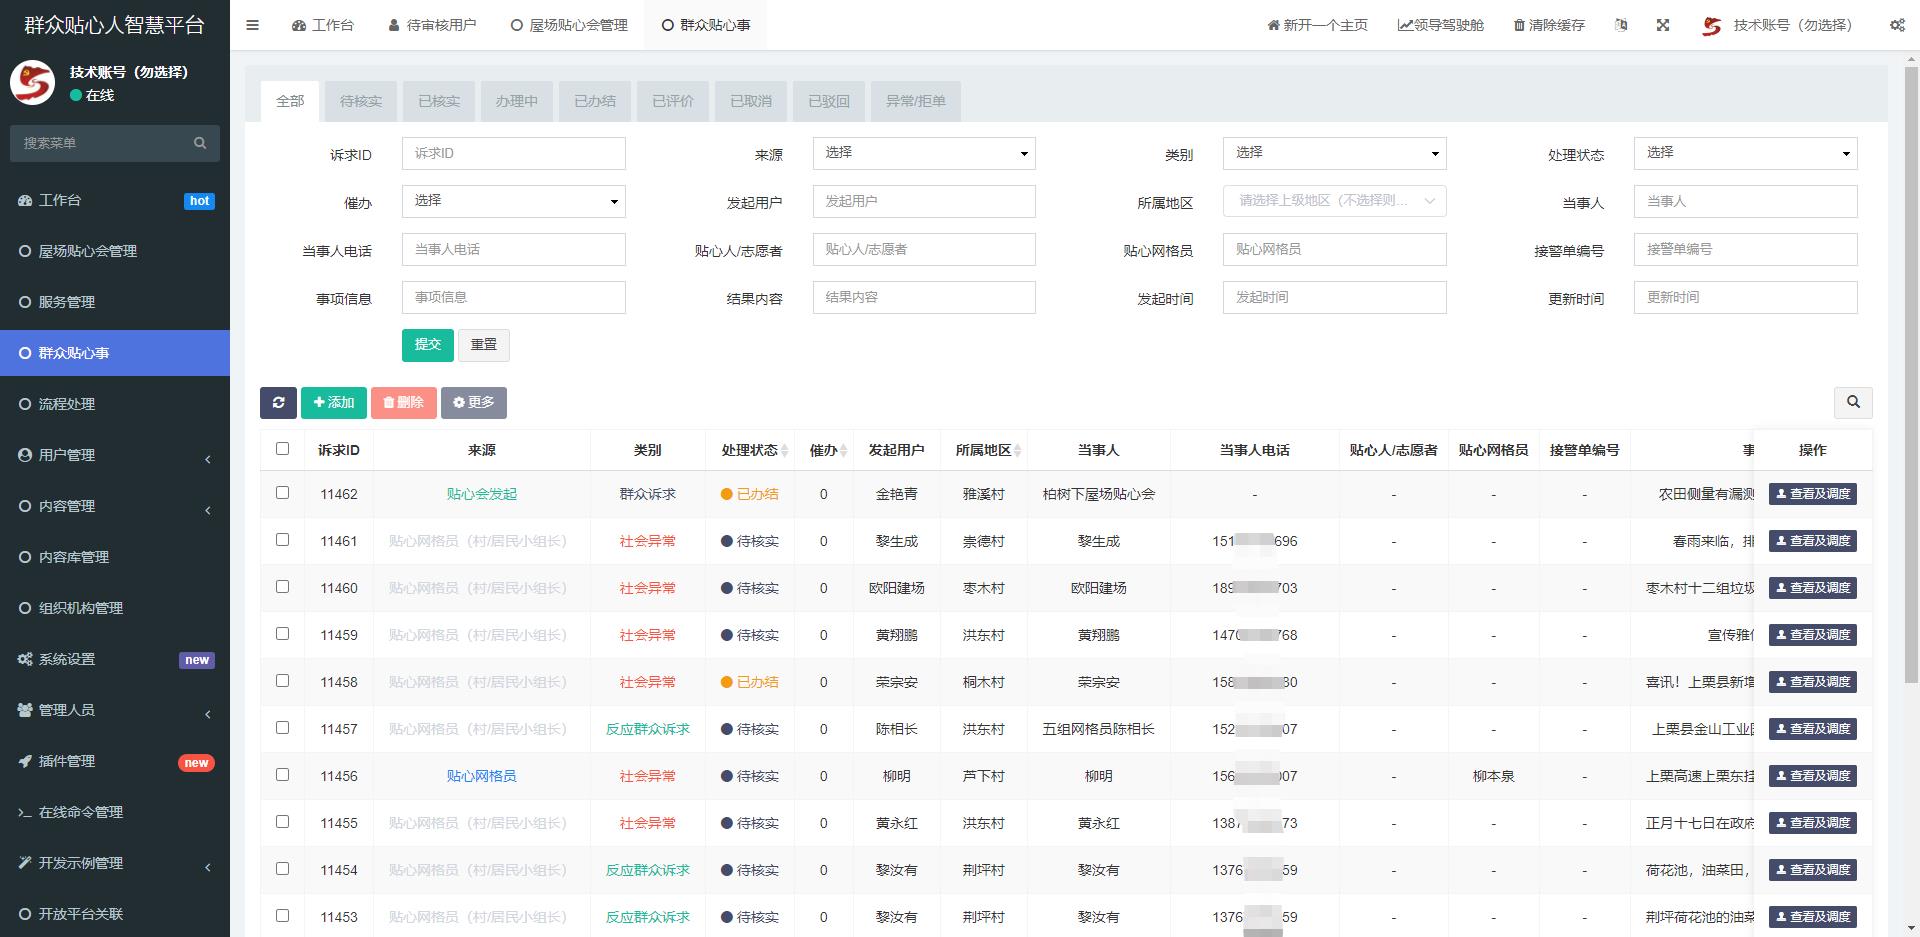Switch to the 异常/拒单 filter tab

(916, 101)
